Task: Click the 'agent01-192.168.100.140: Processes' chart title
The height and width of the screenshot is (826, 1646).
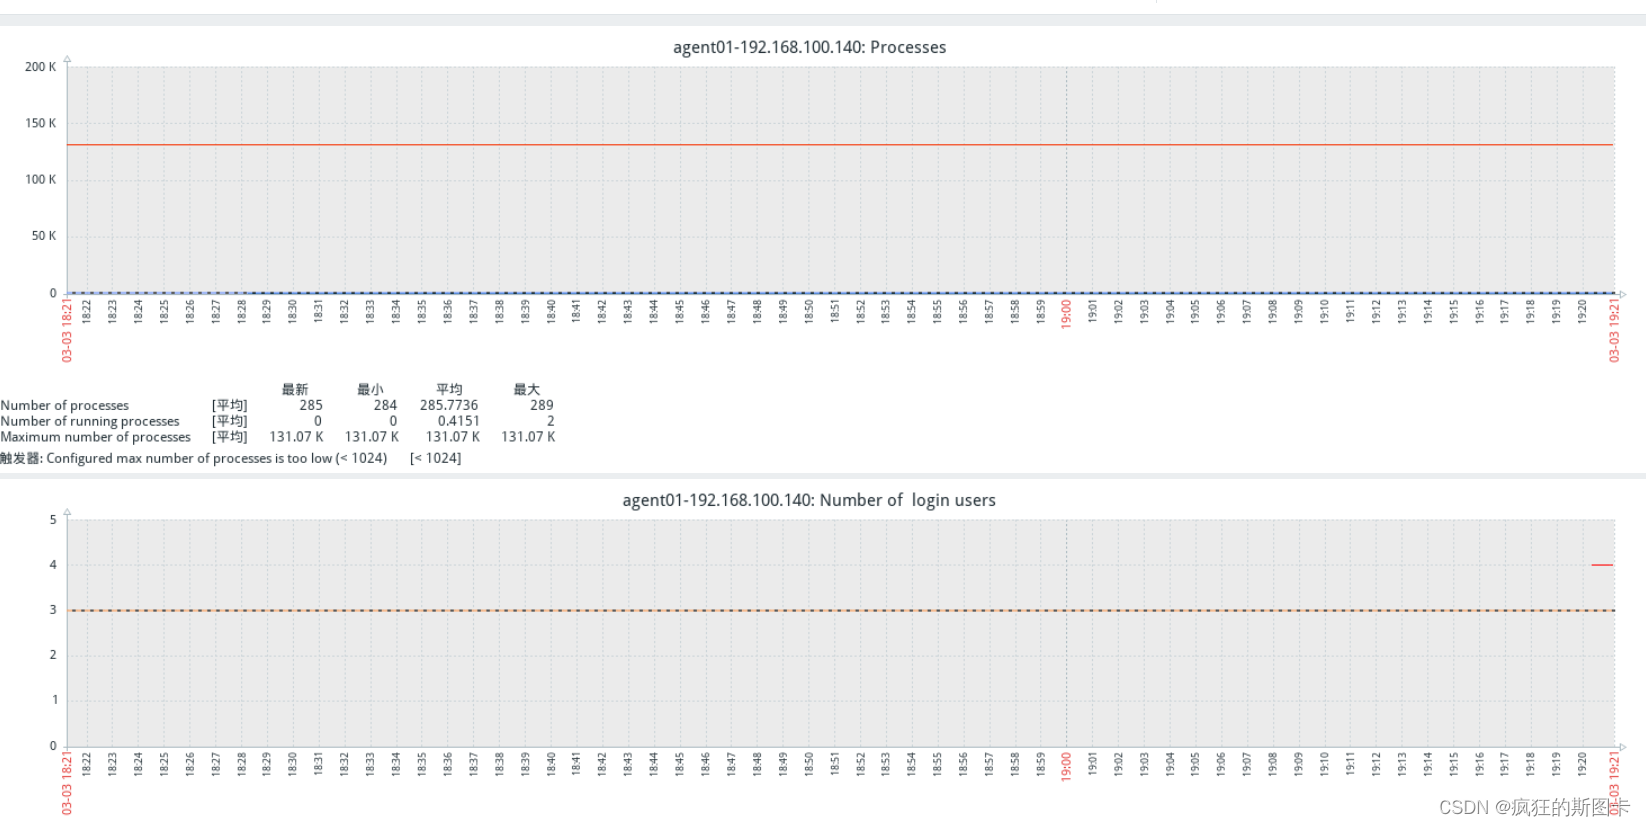Action: [809, 47]
